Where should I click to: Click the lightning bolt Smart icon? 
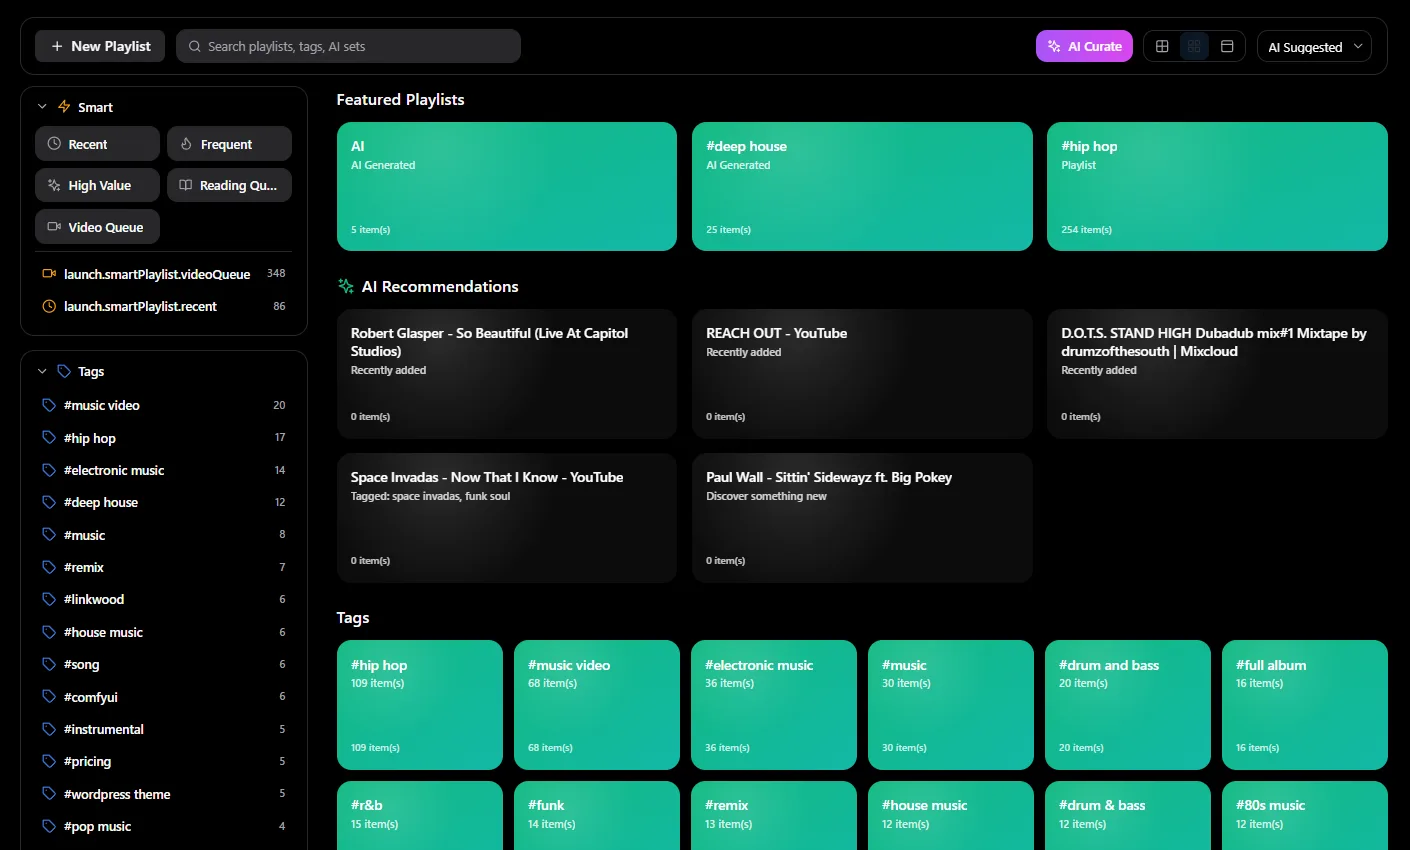(x=64, y=107)
